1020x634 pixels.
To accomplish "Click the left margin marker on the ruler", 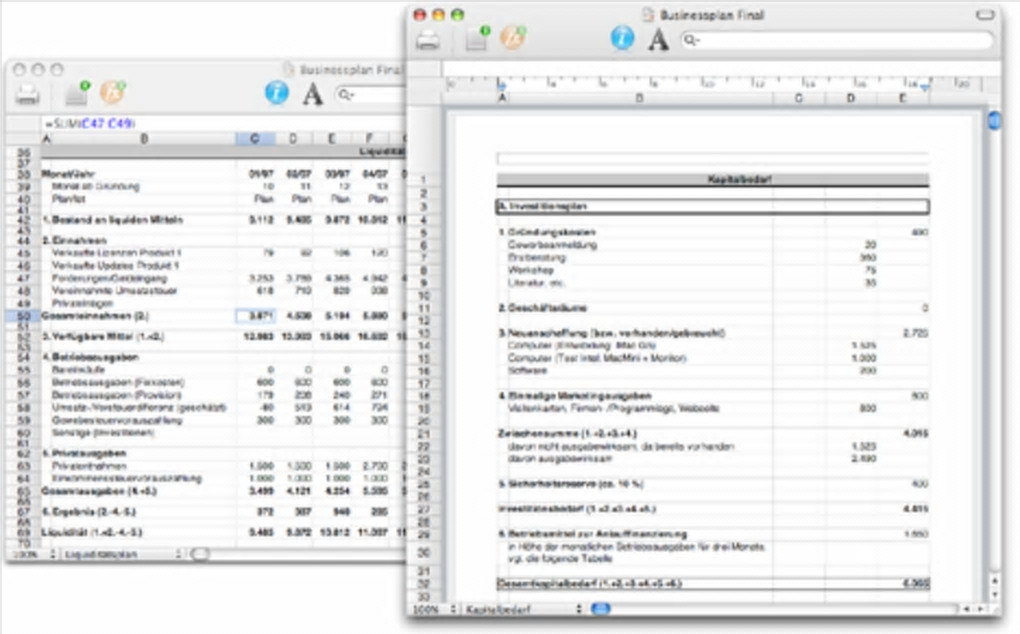I will tap(501, 85).
